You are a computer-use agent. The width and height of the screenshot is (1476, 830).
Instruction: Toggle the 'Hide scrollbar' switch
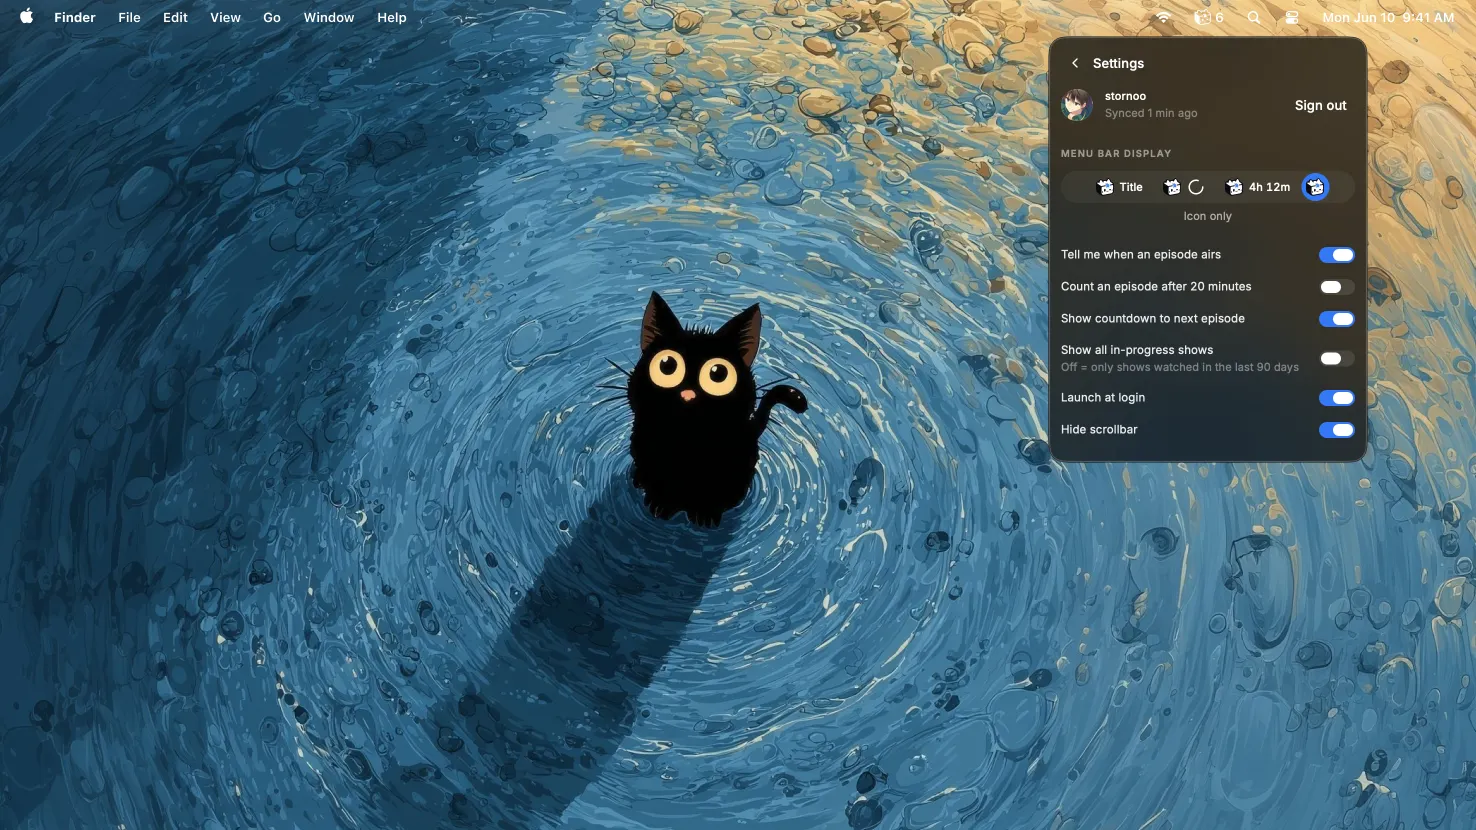pos(1336,430)
